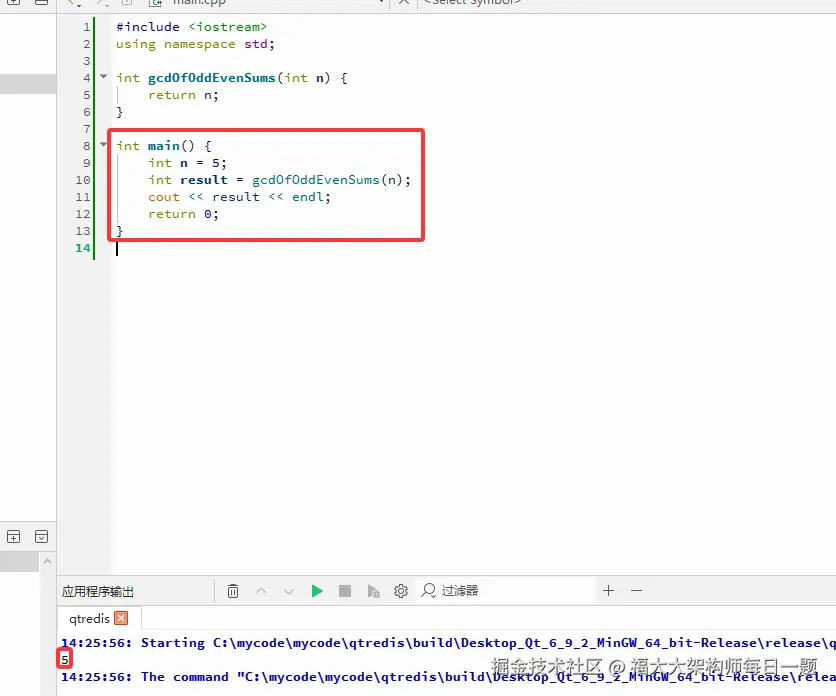
Task: Click line number 4 in the gutter
Action: pos(86,78)
